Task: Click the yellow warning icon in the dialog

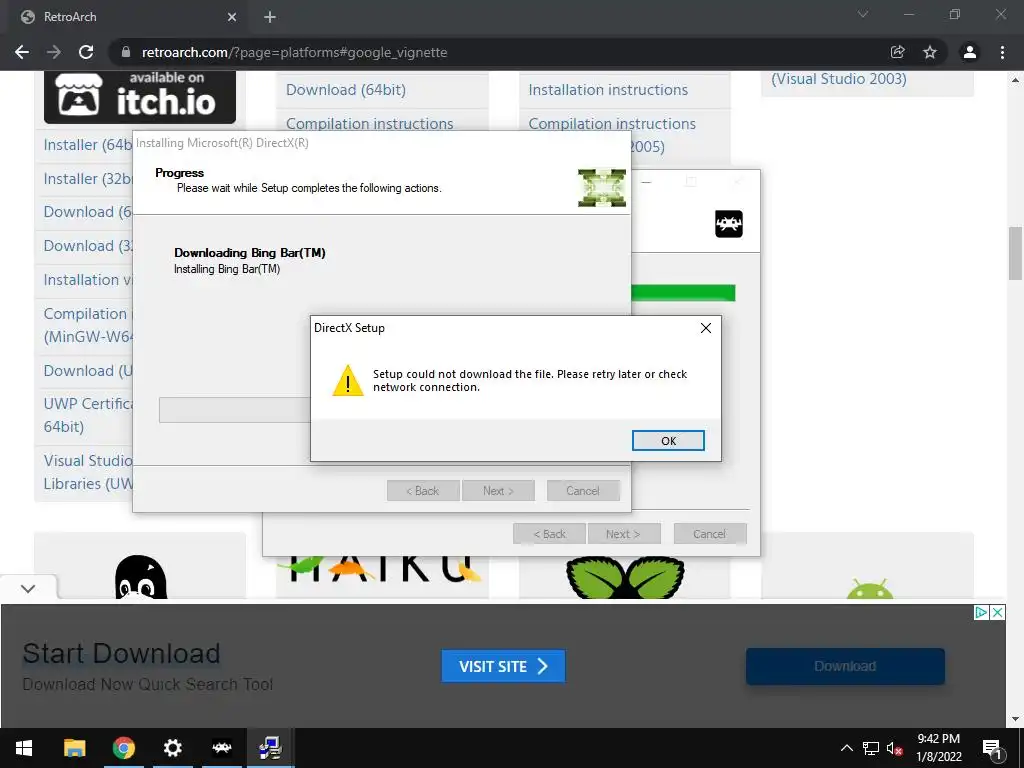Action: 347,381
